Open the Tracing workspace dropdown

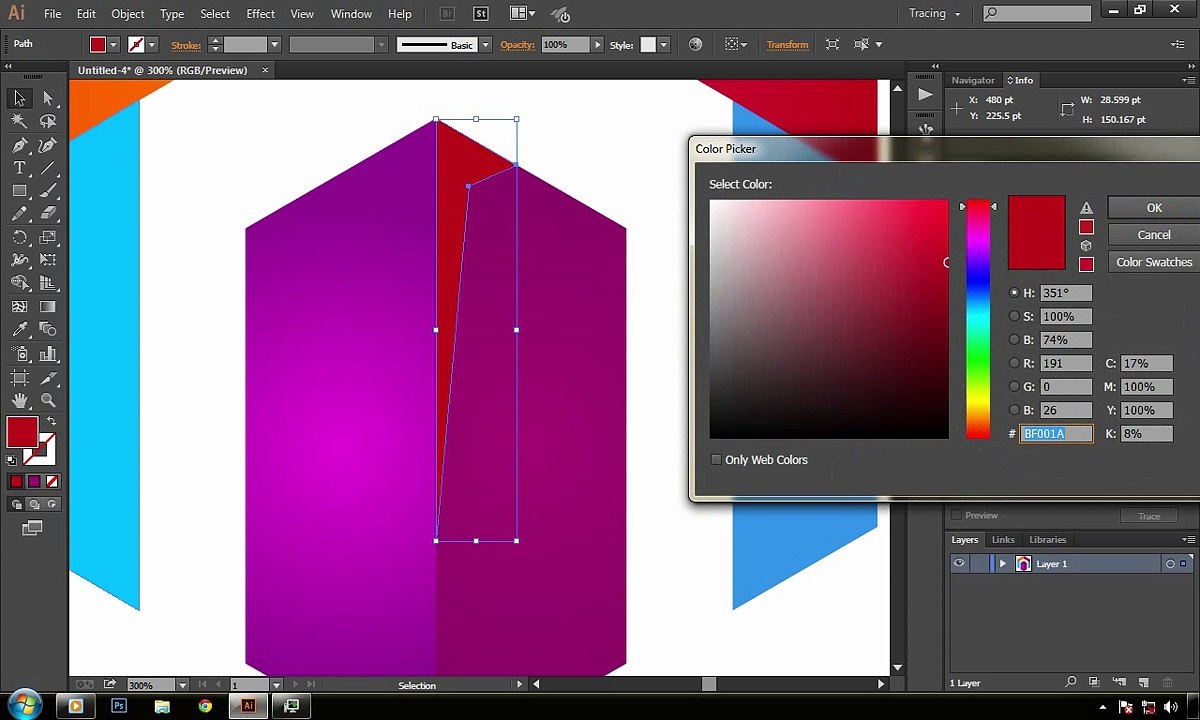point(935,14)
